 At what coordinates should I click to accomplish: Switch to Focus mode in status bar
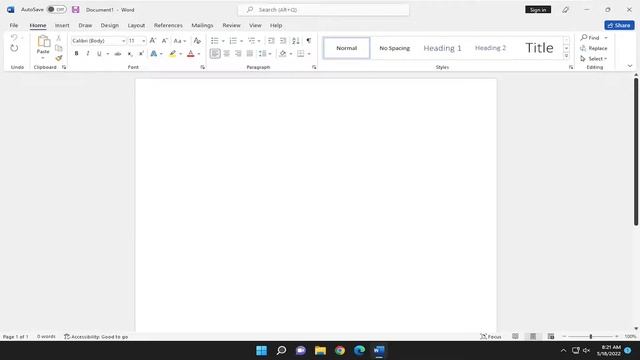[x=491, y=337]
